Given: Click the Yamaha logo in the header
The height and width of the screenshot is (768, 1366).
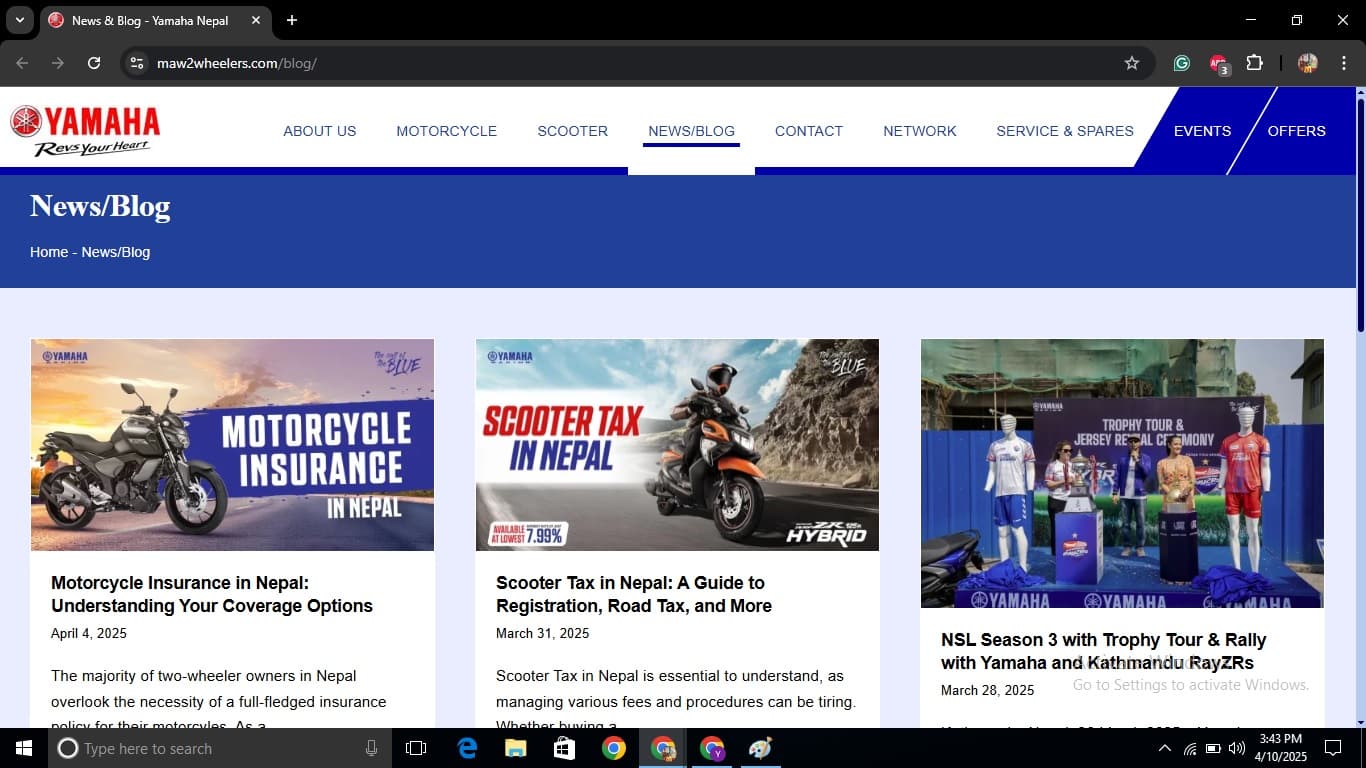Looking at the screenshot, I should click(x=85, y=131).
